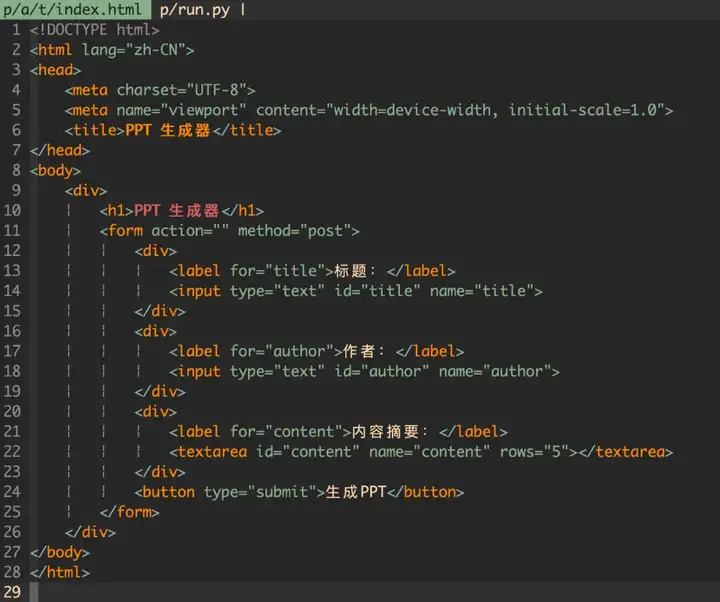
Task: Click the viewport content attribute value
Action: click(x=495, y=110)
